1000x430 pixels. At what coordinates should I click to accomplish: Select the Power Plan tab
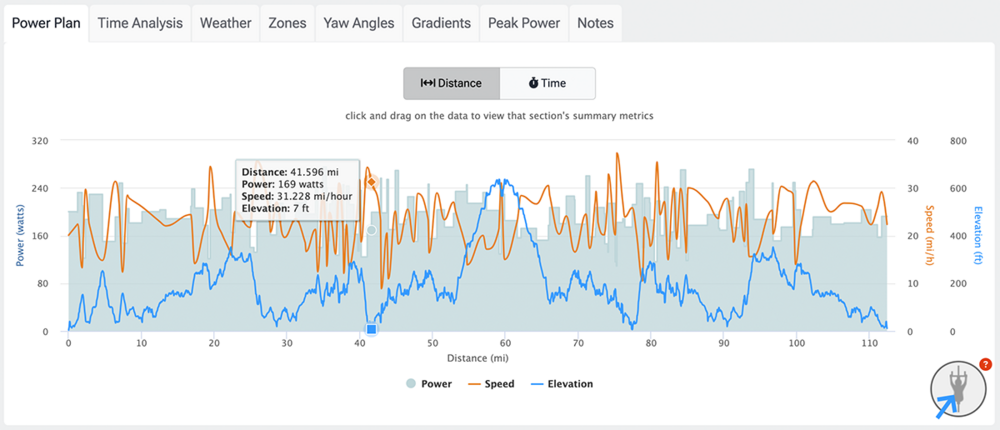click(x=45, y=23)
